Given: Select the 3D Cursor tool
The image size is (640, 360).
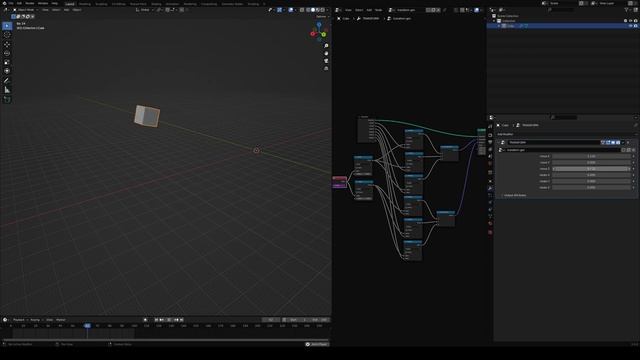Looking at the screenshot, I should 7,35.
